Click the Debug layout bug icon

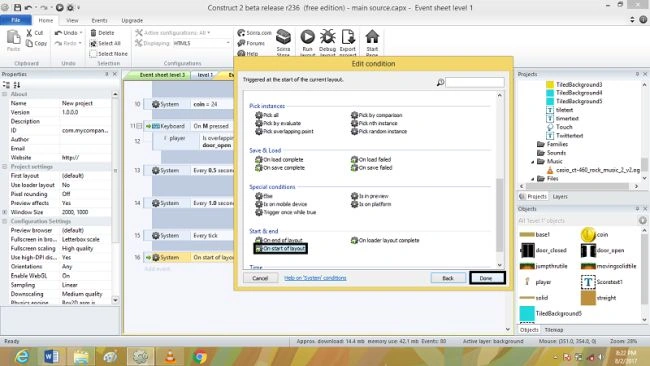[x=327, y=37]
